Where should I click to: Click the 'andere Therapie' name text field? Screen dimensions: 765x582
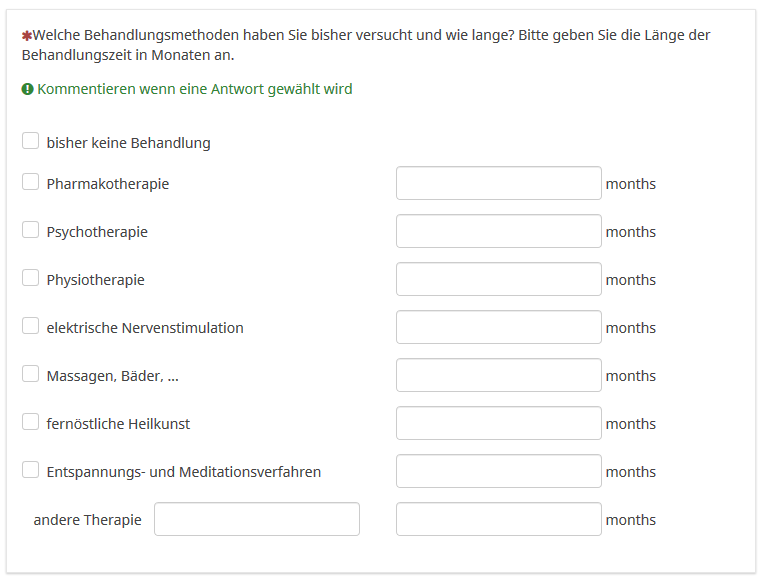click(256, 520)
